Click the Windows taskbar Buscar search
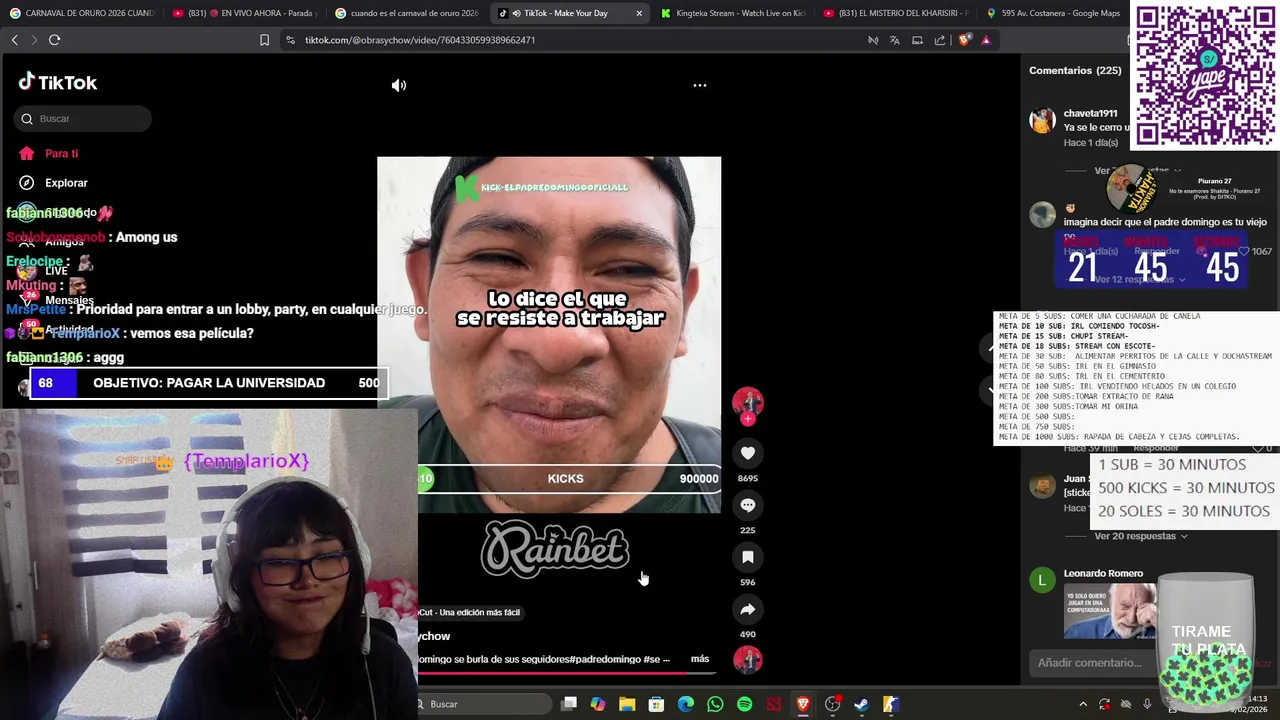 [482, 704]
